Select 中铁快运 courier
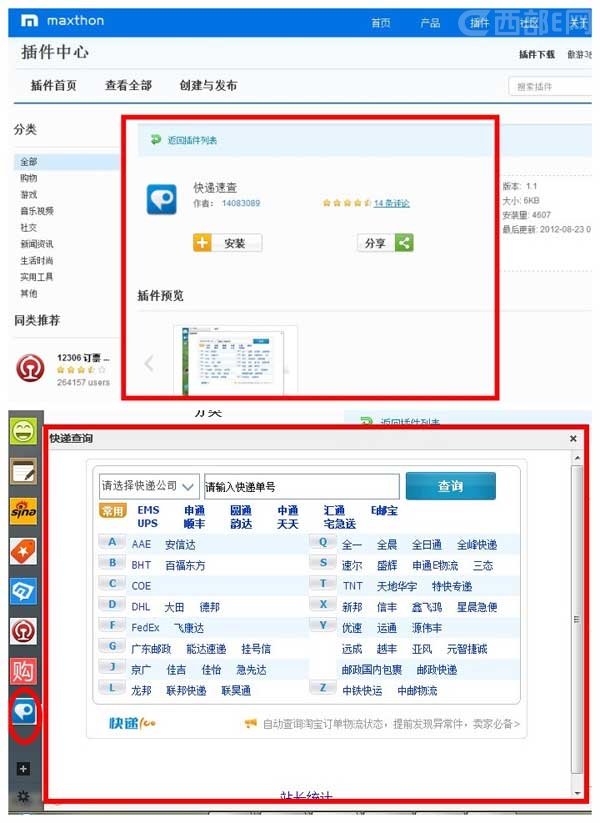The width and height of the screenshot is (600, 823). coord(362,691)
